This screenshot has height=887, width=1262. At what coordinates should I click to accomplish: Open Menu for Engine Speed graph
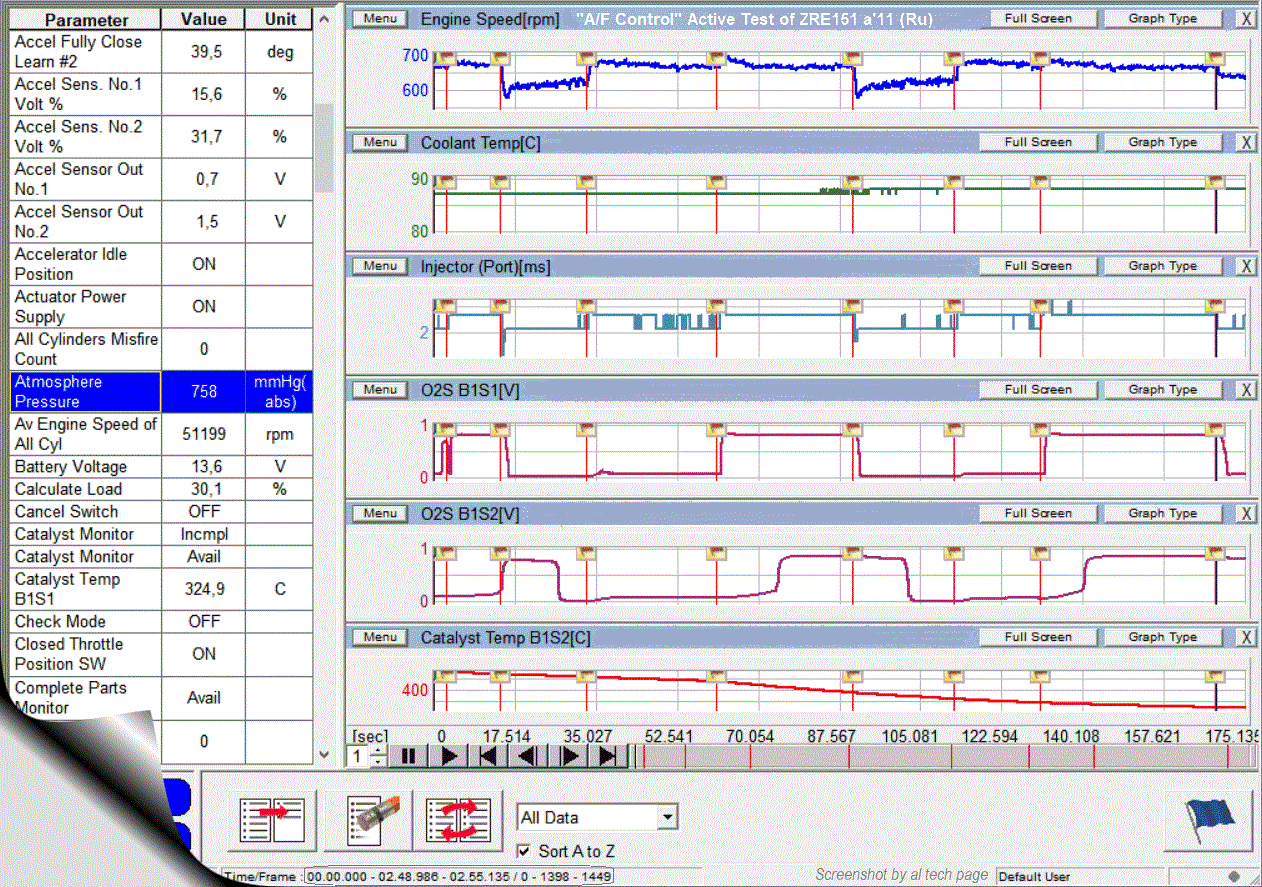380,19
